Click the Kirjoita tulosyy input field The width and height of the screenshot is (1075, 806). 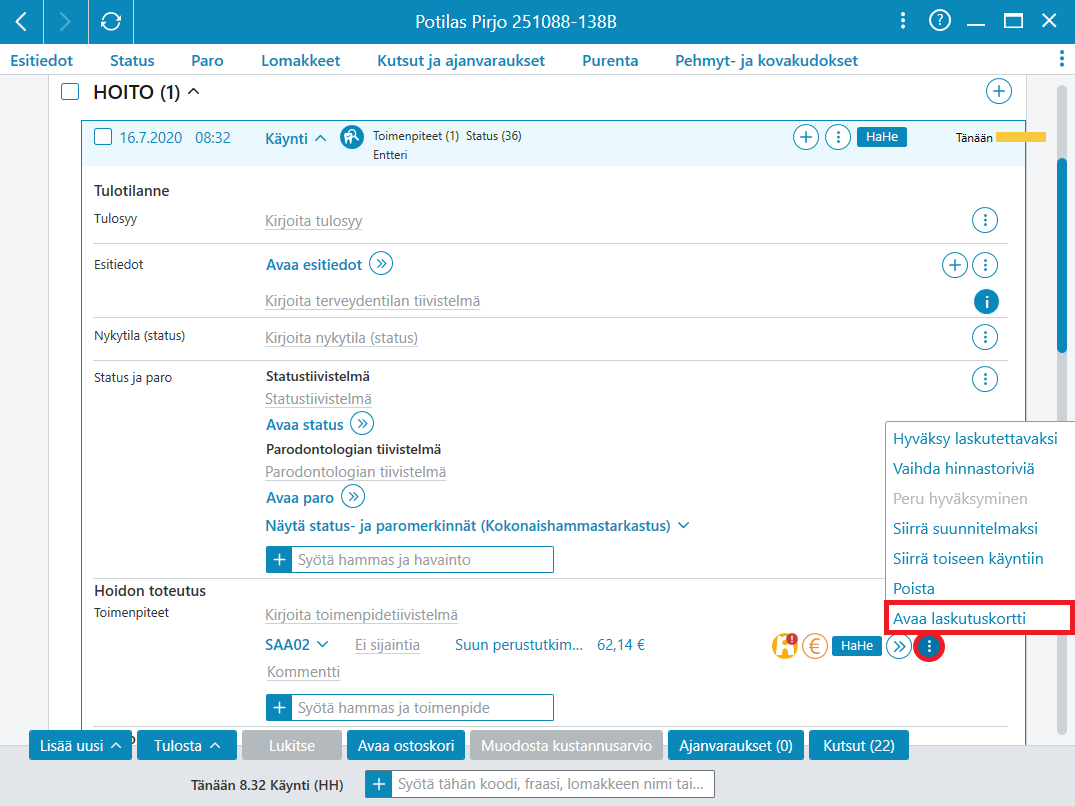coord(313,221)
